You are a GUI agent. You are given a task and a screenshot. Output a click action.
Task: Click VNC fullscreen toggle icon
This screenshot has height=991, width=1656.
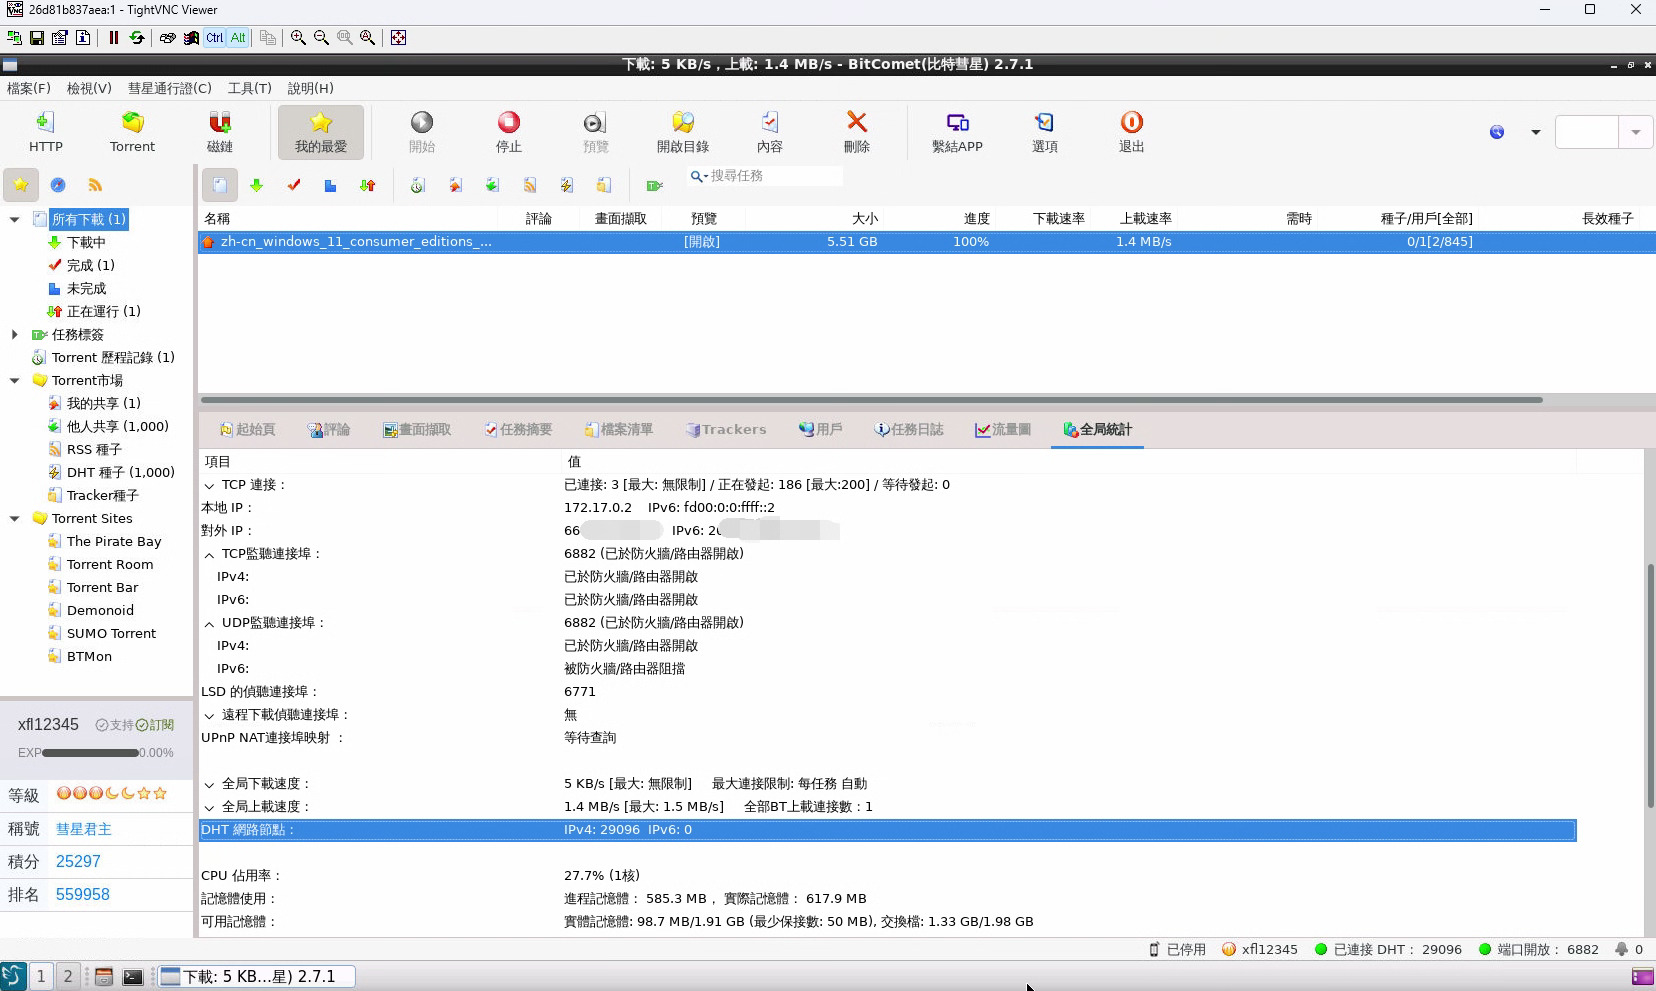point(399,38)
